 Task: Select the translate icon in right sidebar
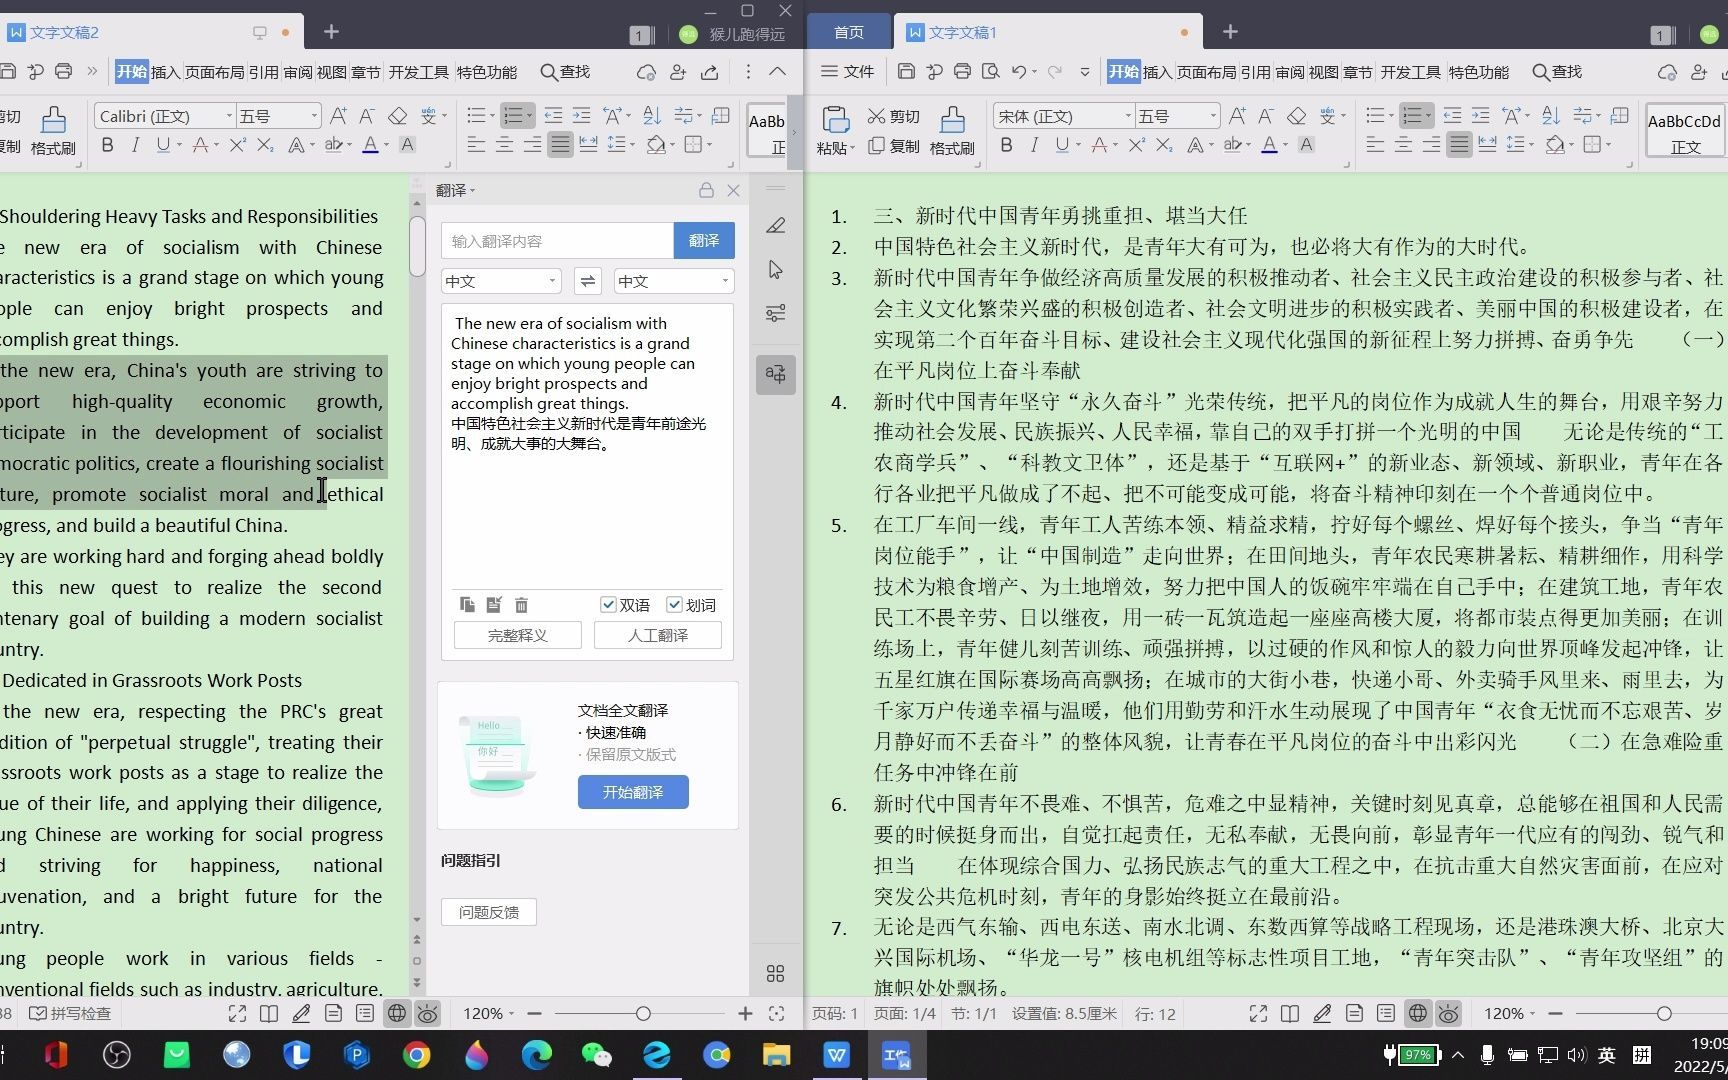pyautogui.click(x=776, y=374)
